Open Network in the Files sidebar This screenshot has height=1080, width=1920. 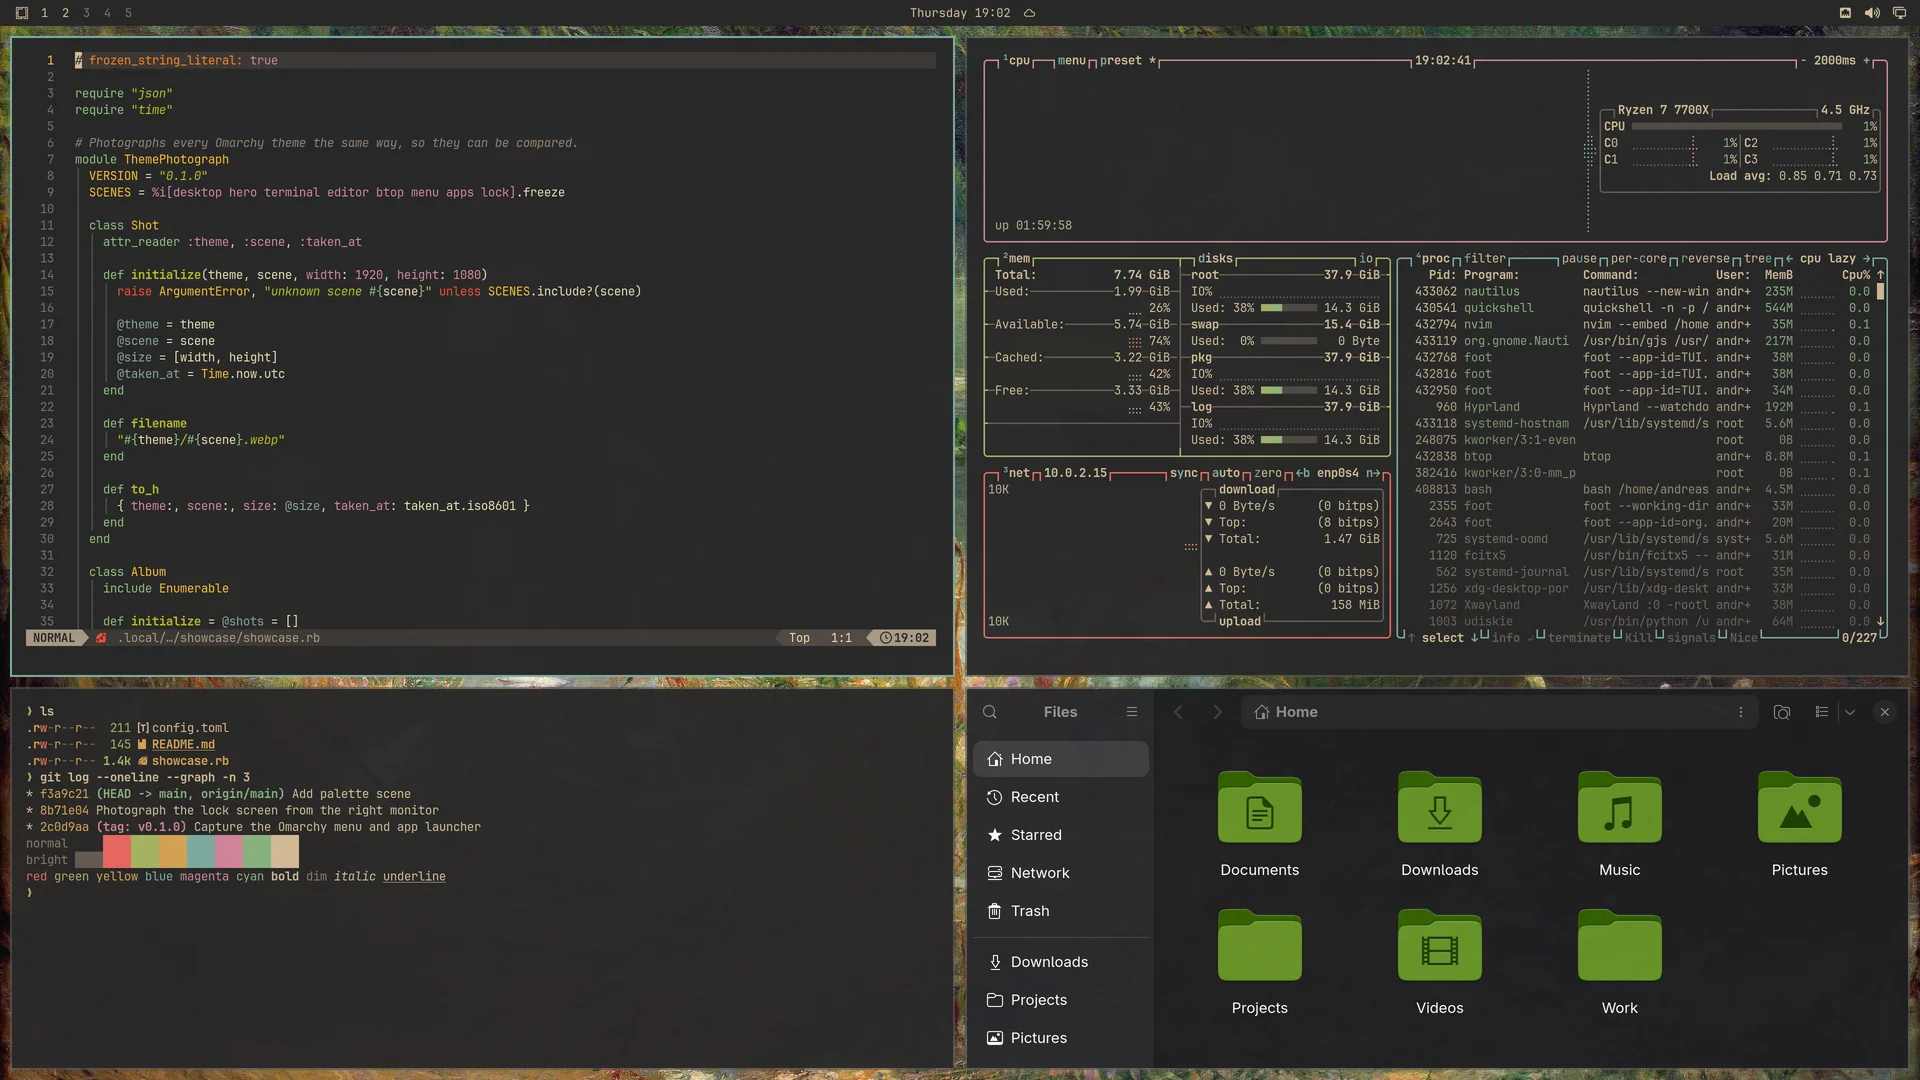[1061, 873]
